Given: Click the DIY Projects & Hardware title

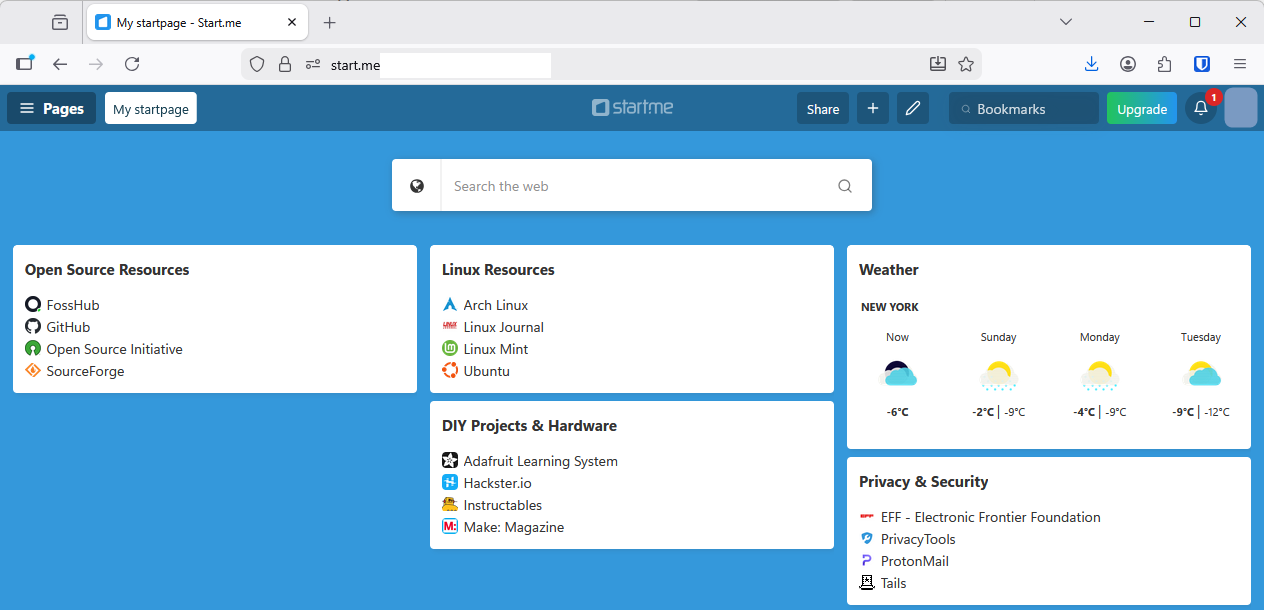Looking at the screenshot, I should click(x=529, y=425).
